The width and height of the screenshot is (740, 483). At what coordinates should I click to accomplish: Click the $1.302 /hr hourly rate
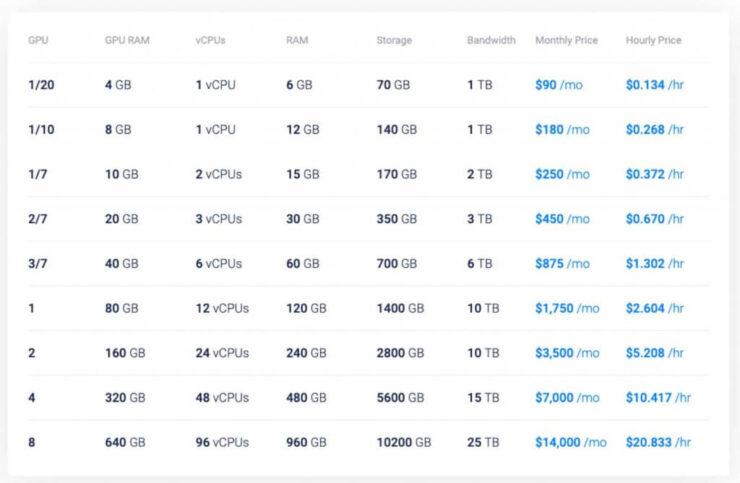(655, 263)
